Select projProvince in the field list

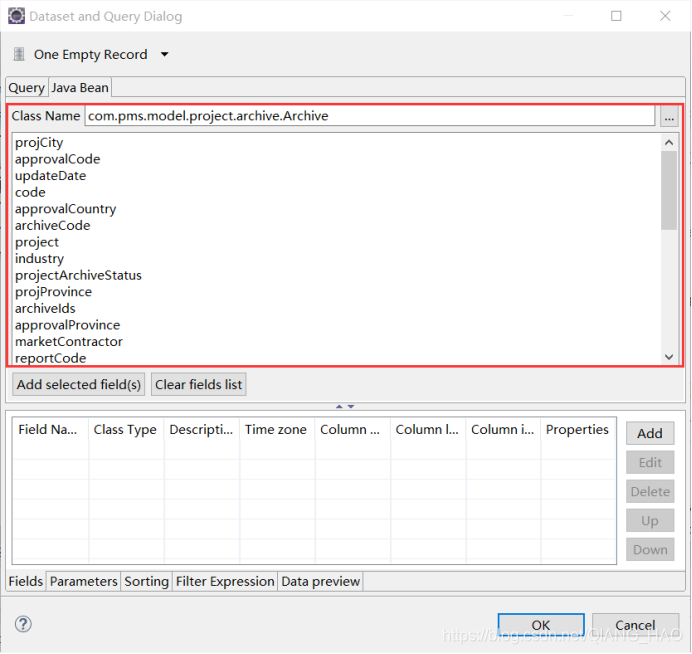click(x=53, y=292)
